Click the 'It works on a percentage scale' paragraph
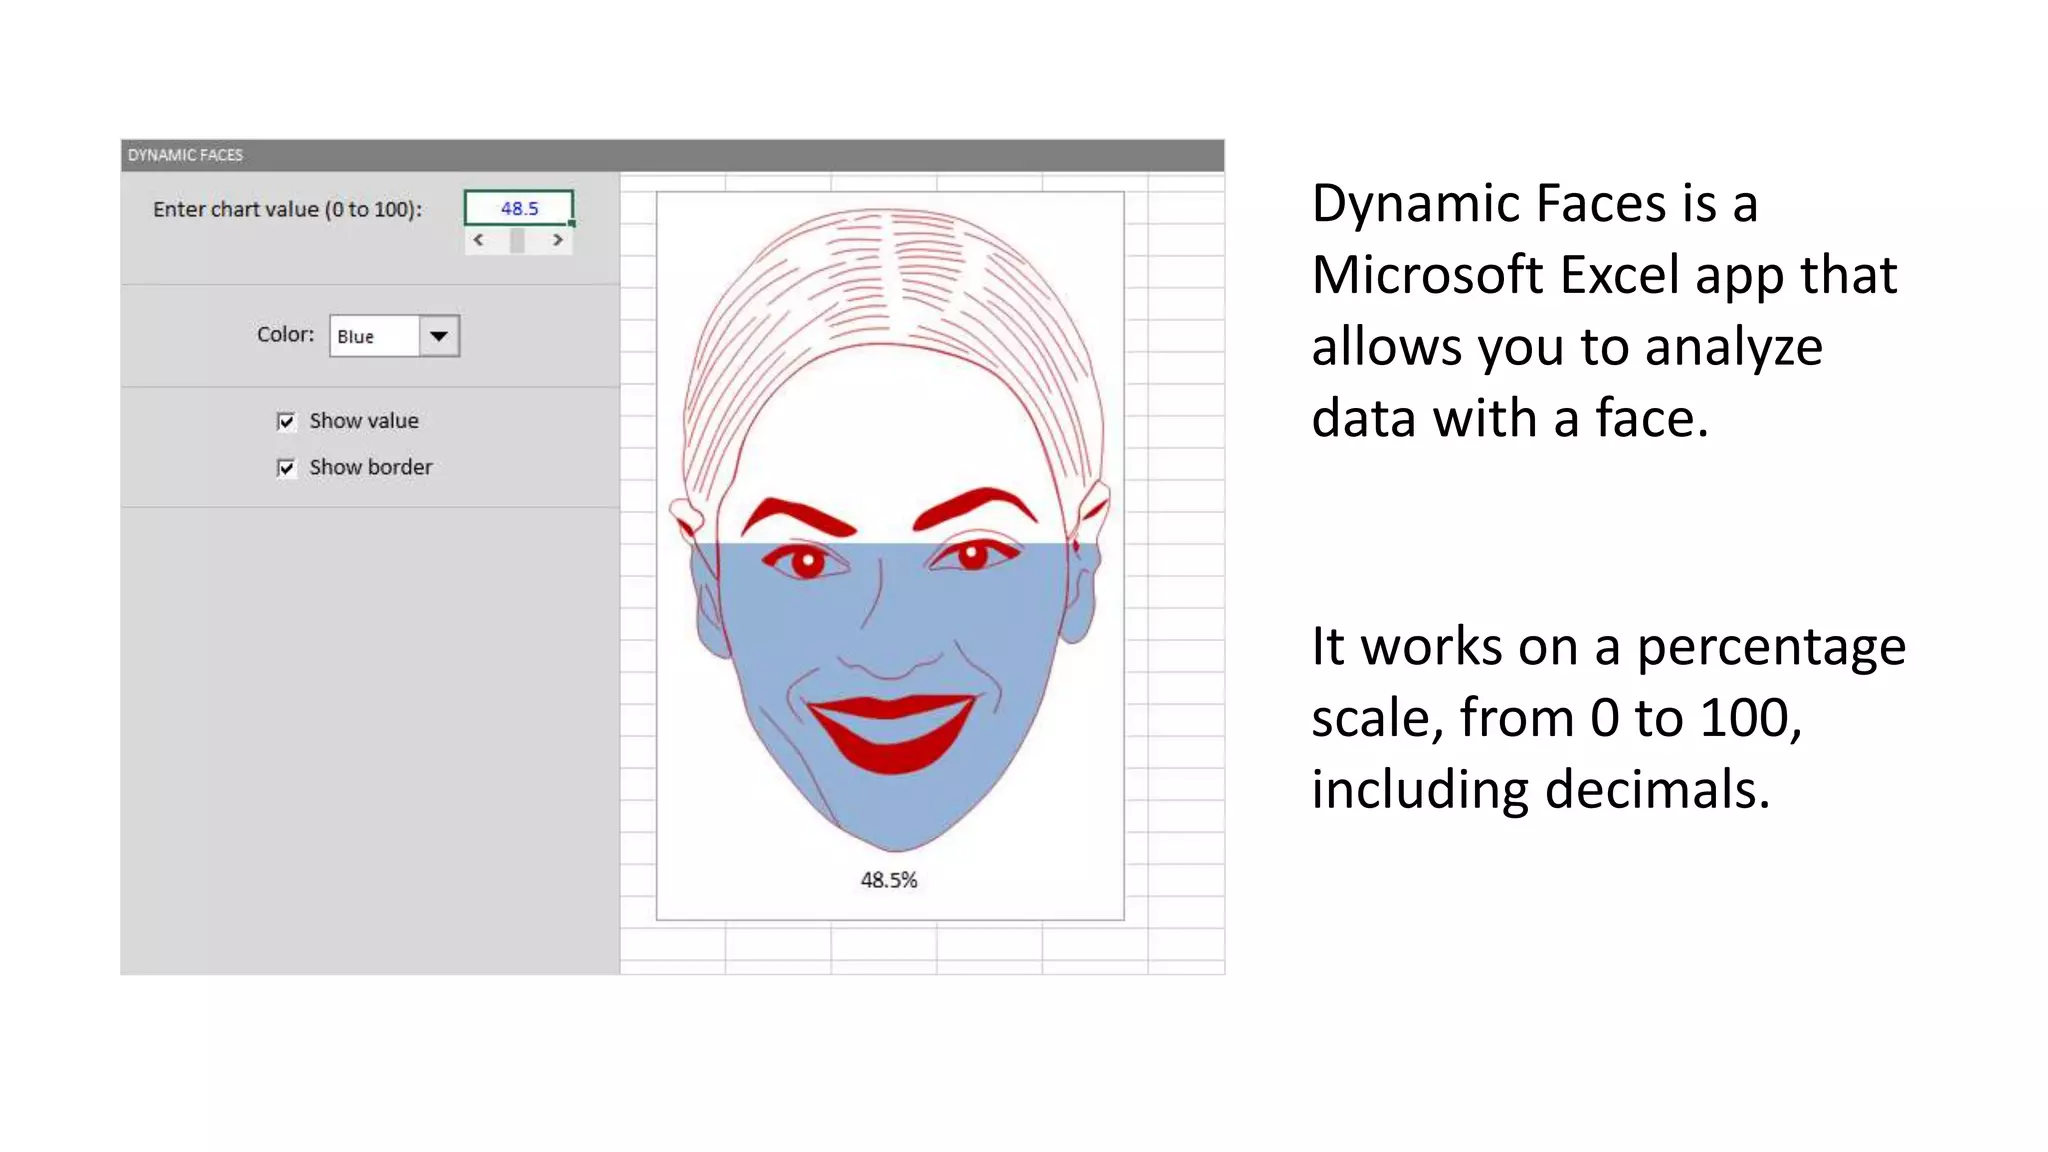 1608,717
